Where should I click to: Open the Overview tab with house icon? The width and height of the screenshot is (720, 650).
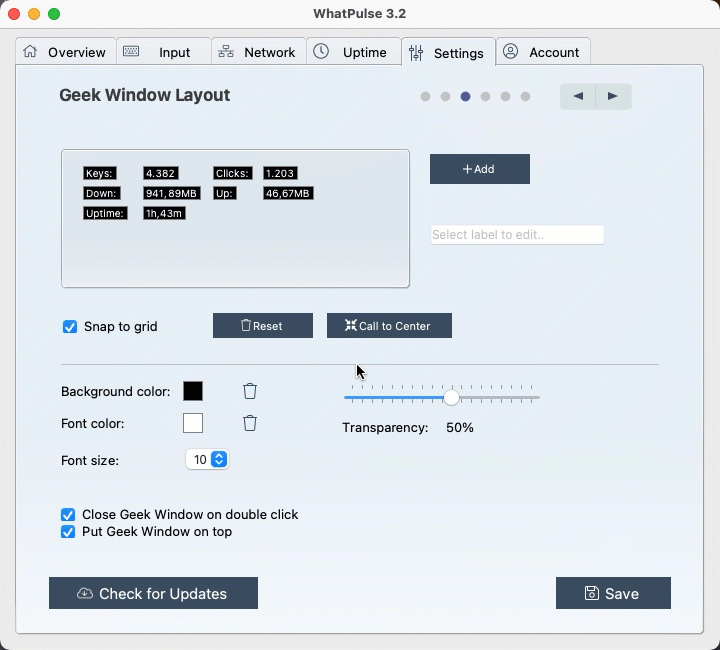tap(65, 52)
